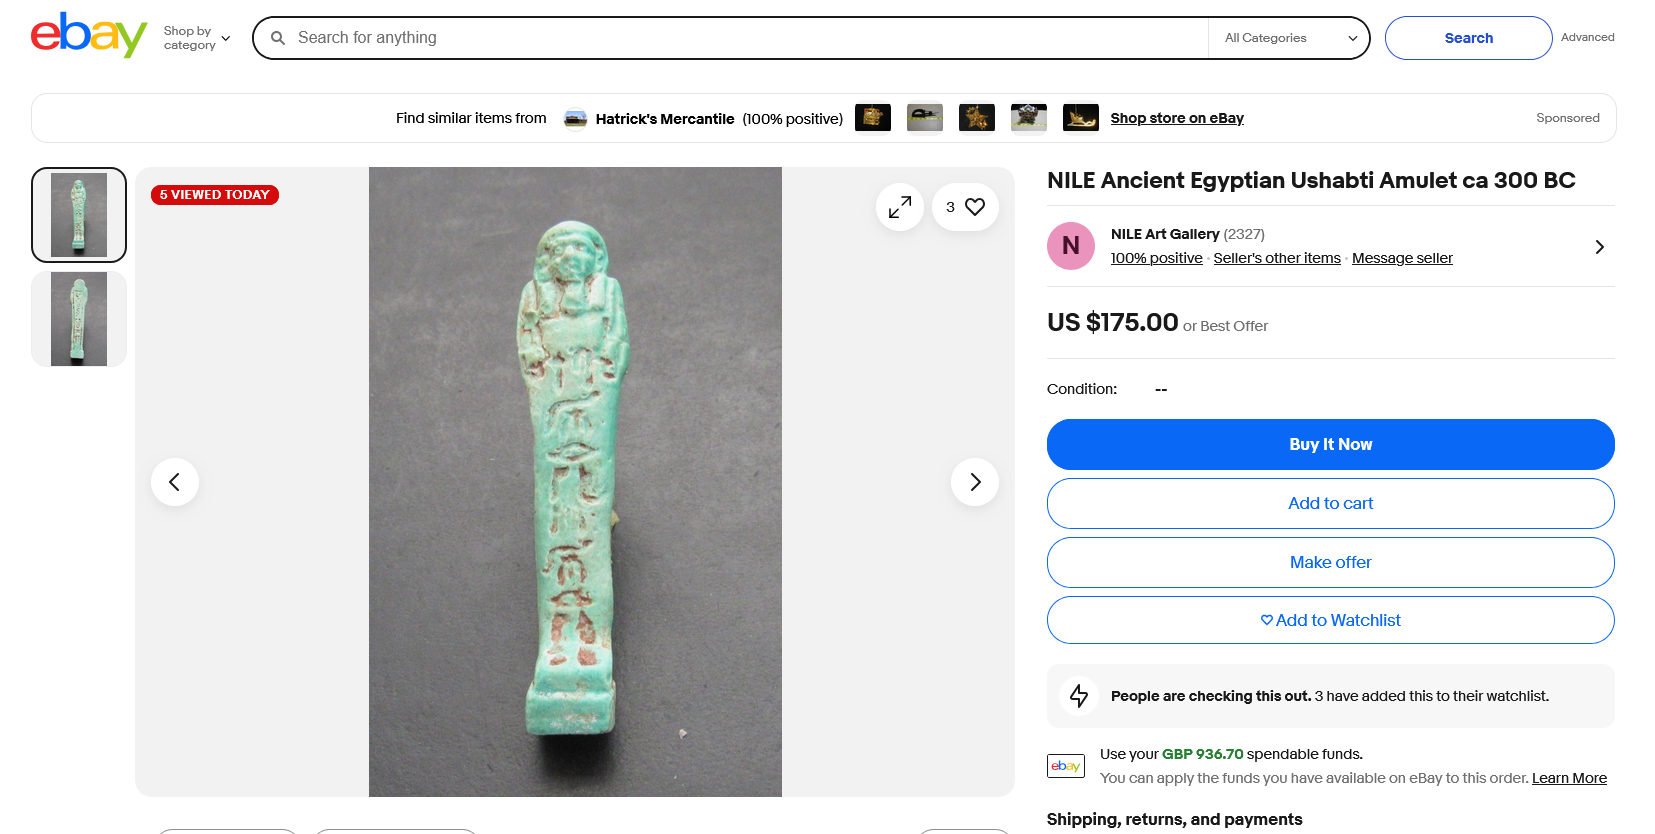Open Hatrick's Mercantile store icon
1655x834 pixels.
575,119
